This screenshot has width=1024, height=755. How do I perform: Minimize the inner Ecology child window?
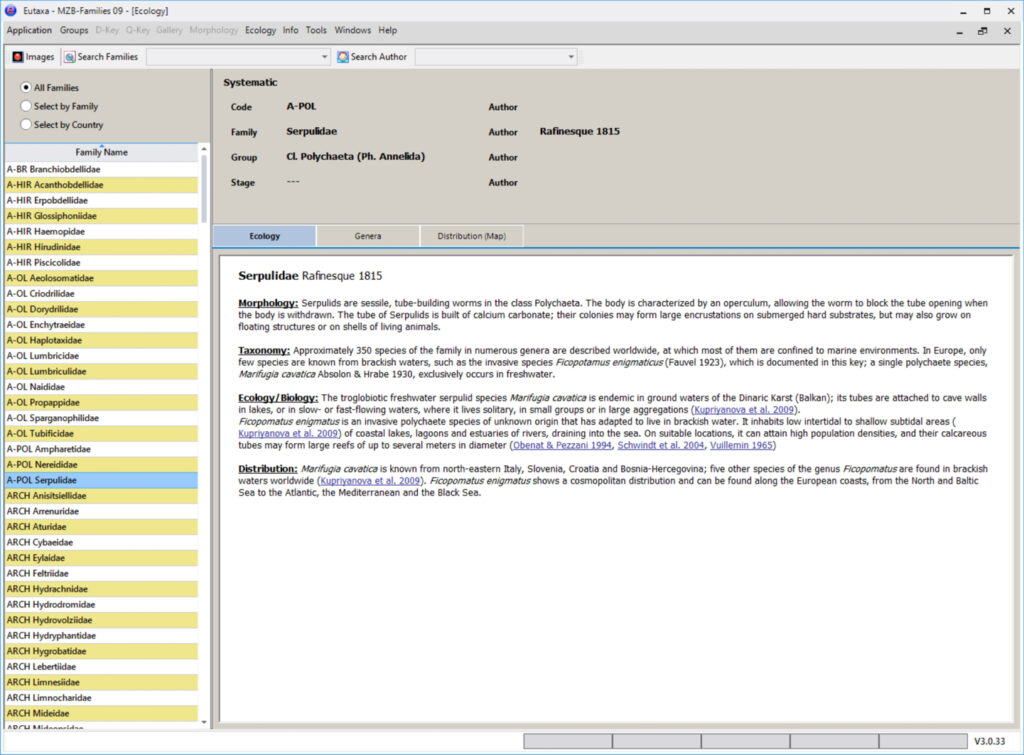point(959,31)
